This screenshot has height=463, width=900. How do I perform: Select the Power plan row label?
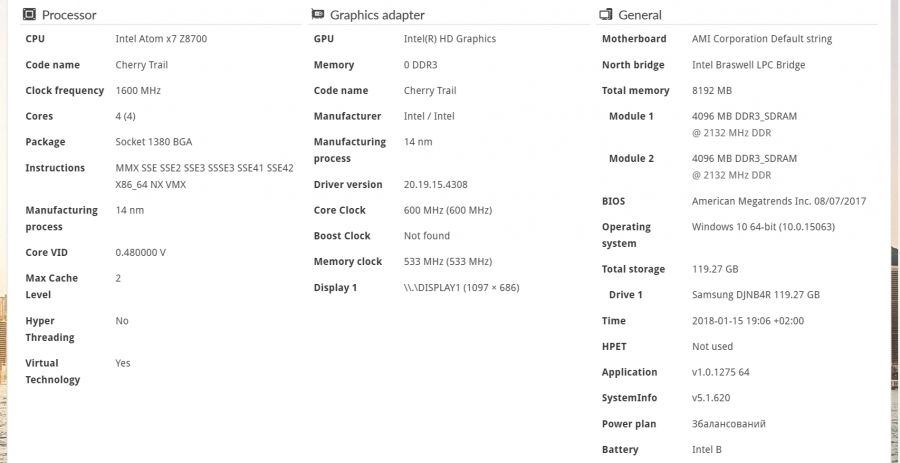629,424
